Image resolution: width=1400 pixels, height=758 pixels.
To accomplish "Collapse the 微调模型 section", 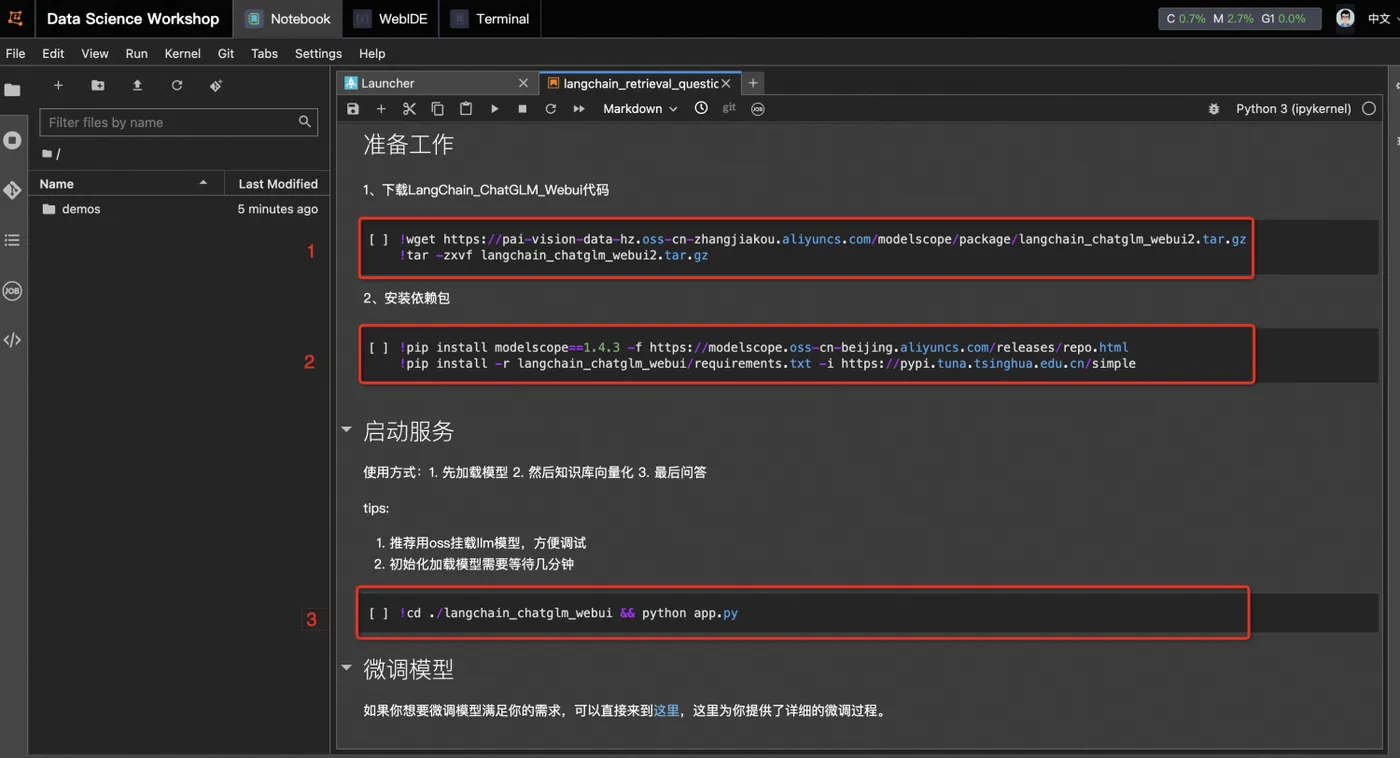I will tap(346, 667).
